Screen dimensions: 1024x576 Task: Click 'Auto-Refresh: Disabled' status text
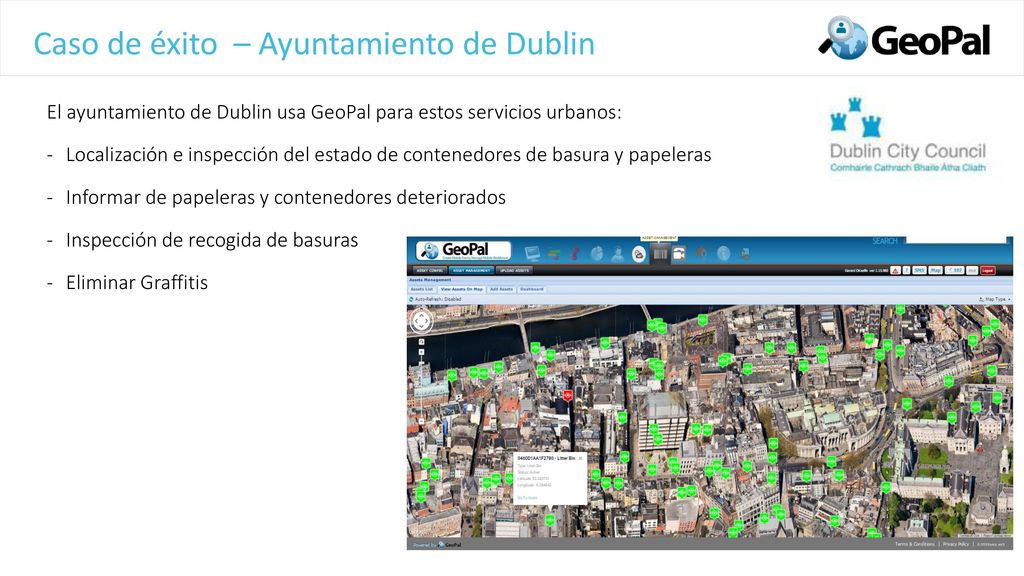[x=438, y=299]
